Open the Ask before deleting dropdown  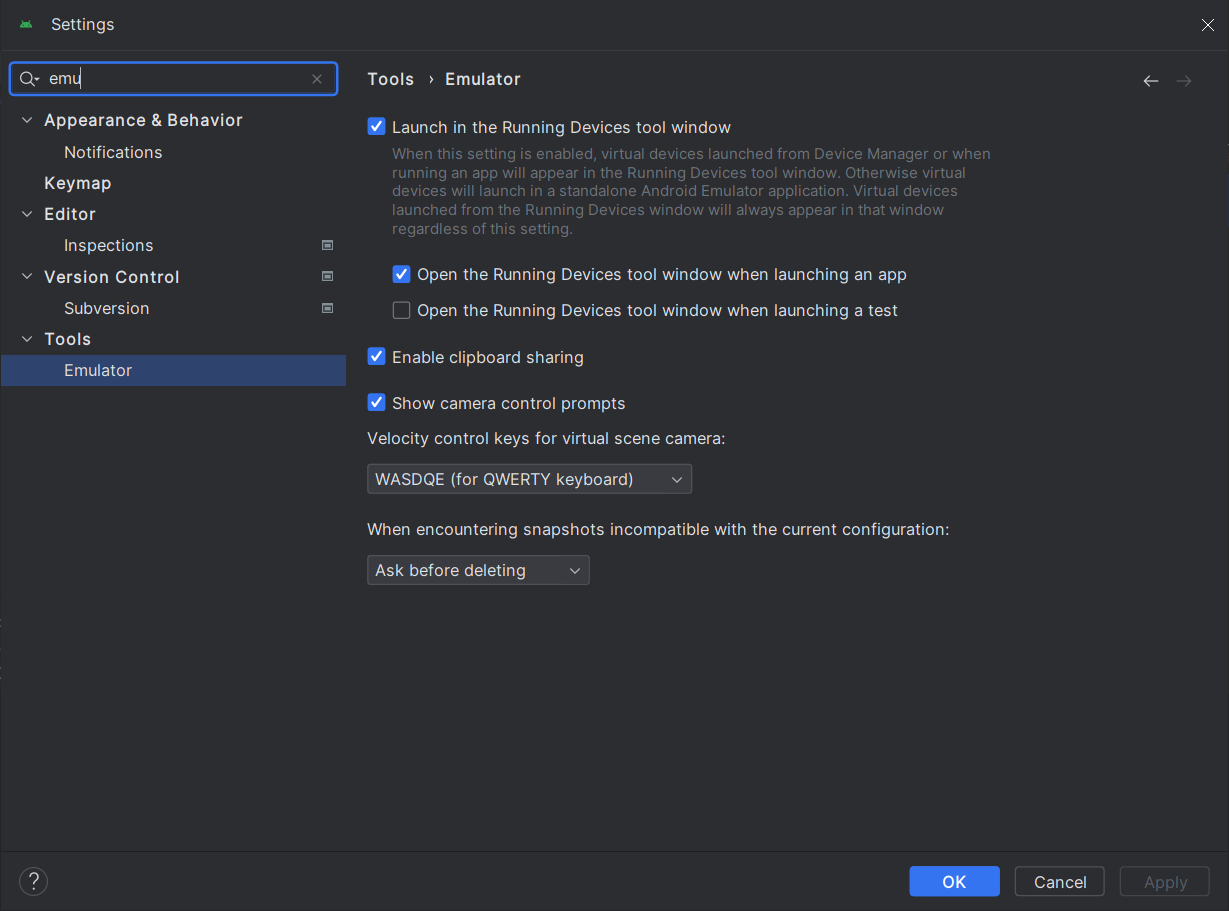(478, 570)
